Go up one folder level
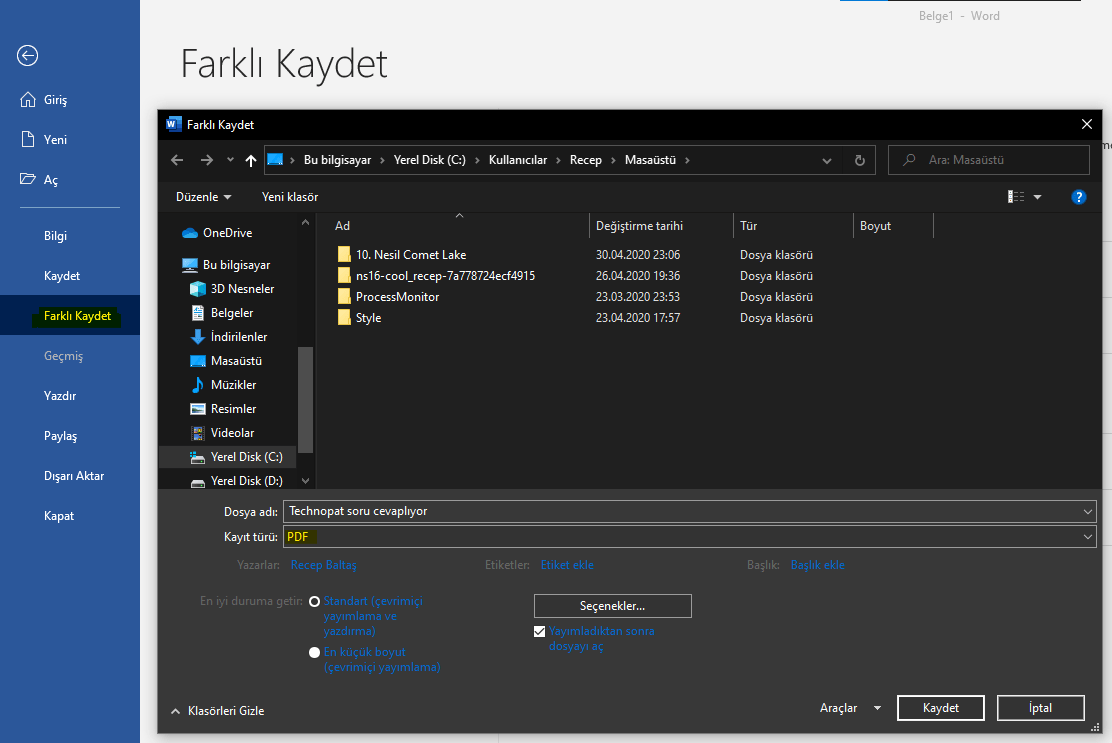The width and height of the screenshot is (1112, 743). tap(250, 160)
